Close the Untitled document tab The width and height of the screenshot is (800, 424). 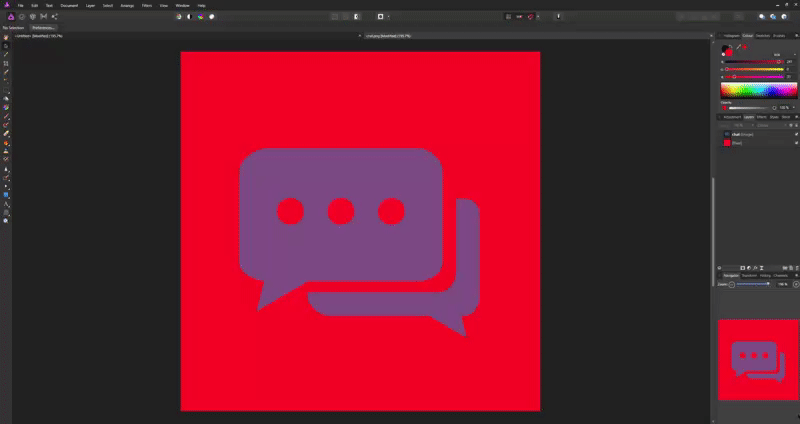360,36
